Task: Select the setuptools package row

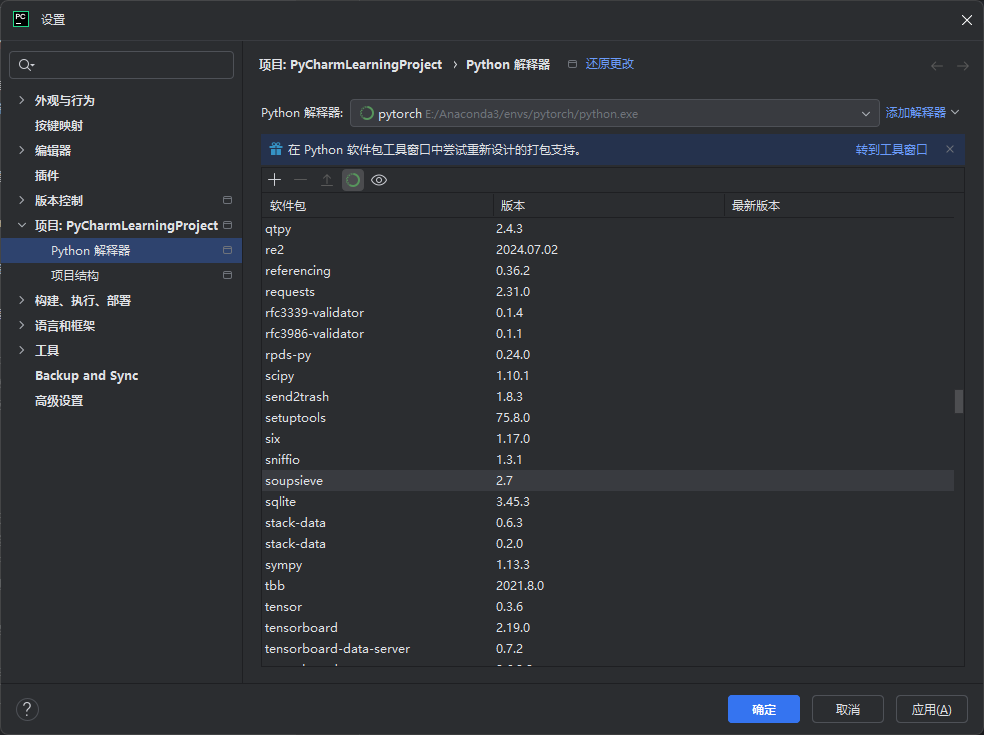Action: (x=607, y=418)
